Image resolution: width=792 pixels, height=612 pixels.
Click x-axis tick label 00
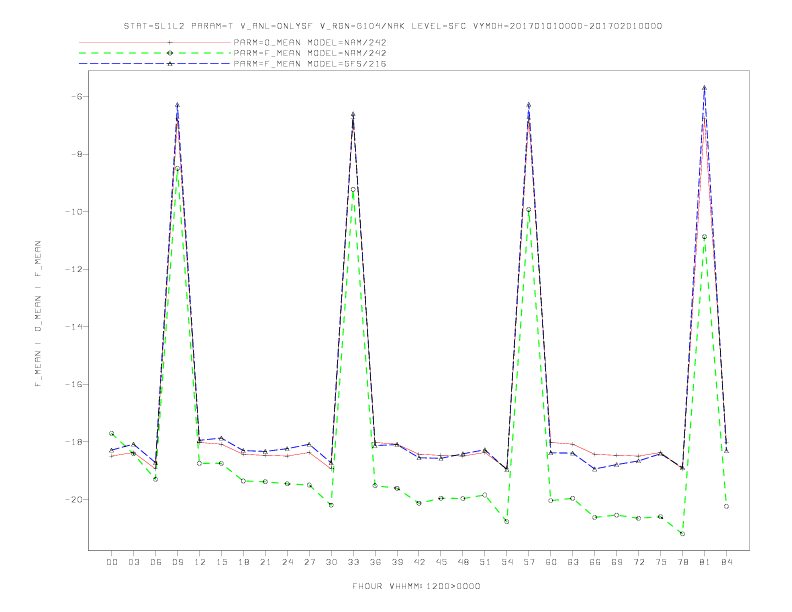tap(112, 562)
